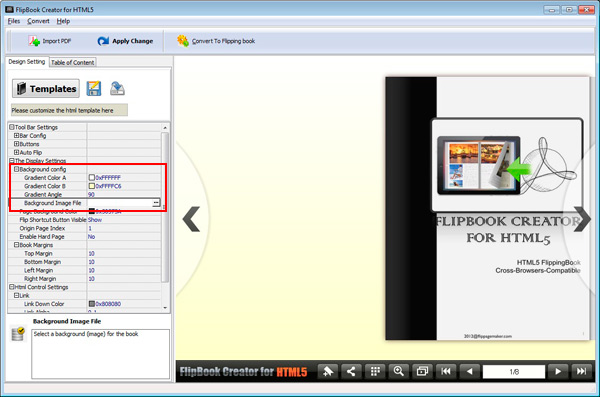The image size is (600, 397).
Task: Click Gradient Color A hex value 0xFFFFFF
Action: [x=108, y=178]
